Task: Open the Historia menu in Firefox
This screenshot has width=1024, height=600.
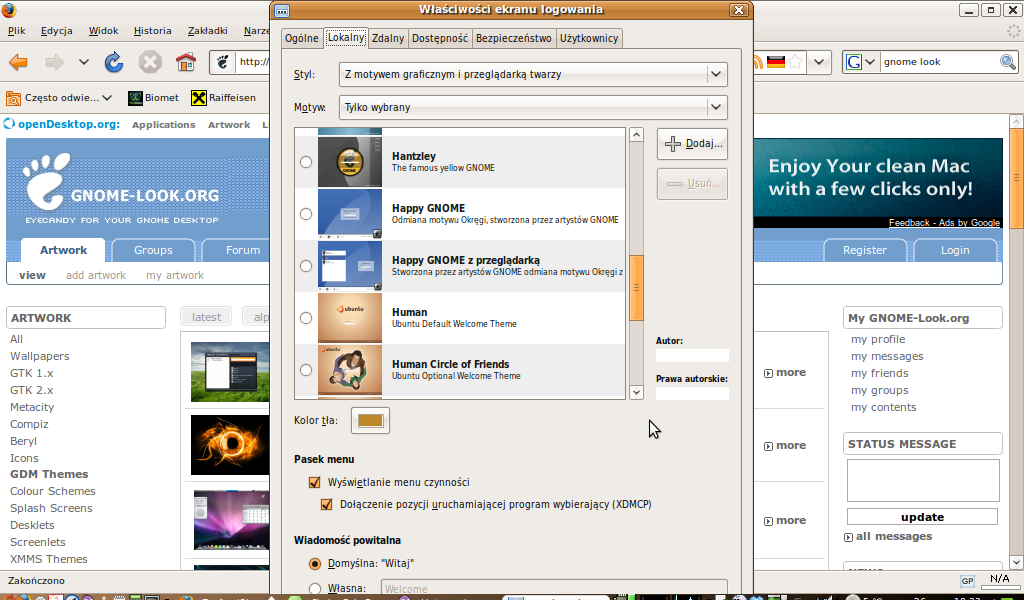Action: (x=152, y=31)
